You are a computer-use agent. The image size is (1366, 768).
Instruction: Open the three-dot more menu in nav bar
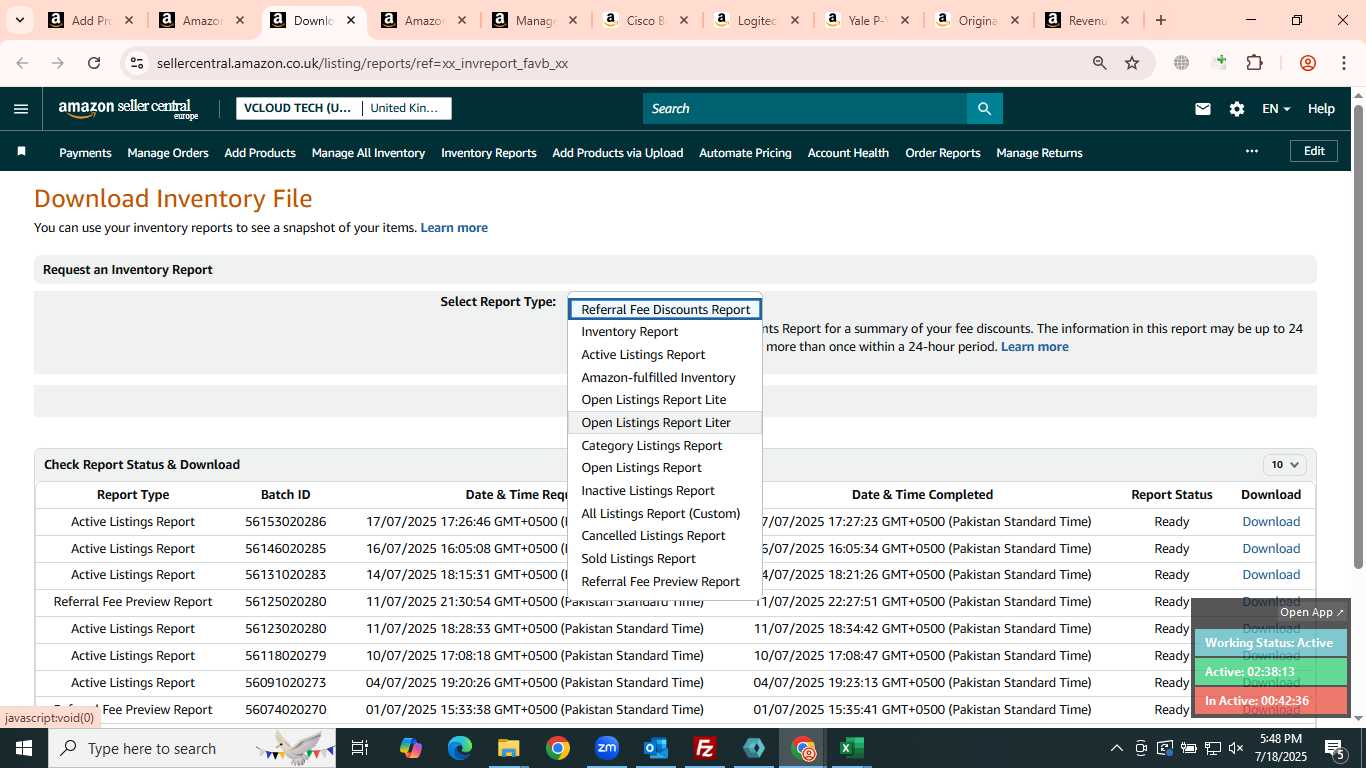[x=1251, y=151]
